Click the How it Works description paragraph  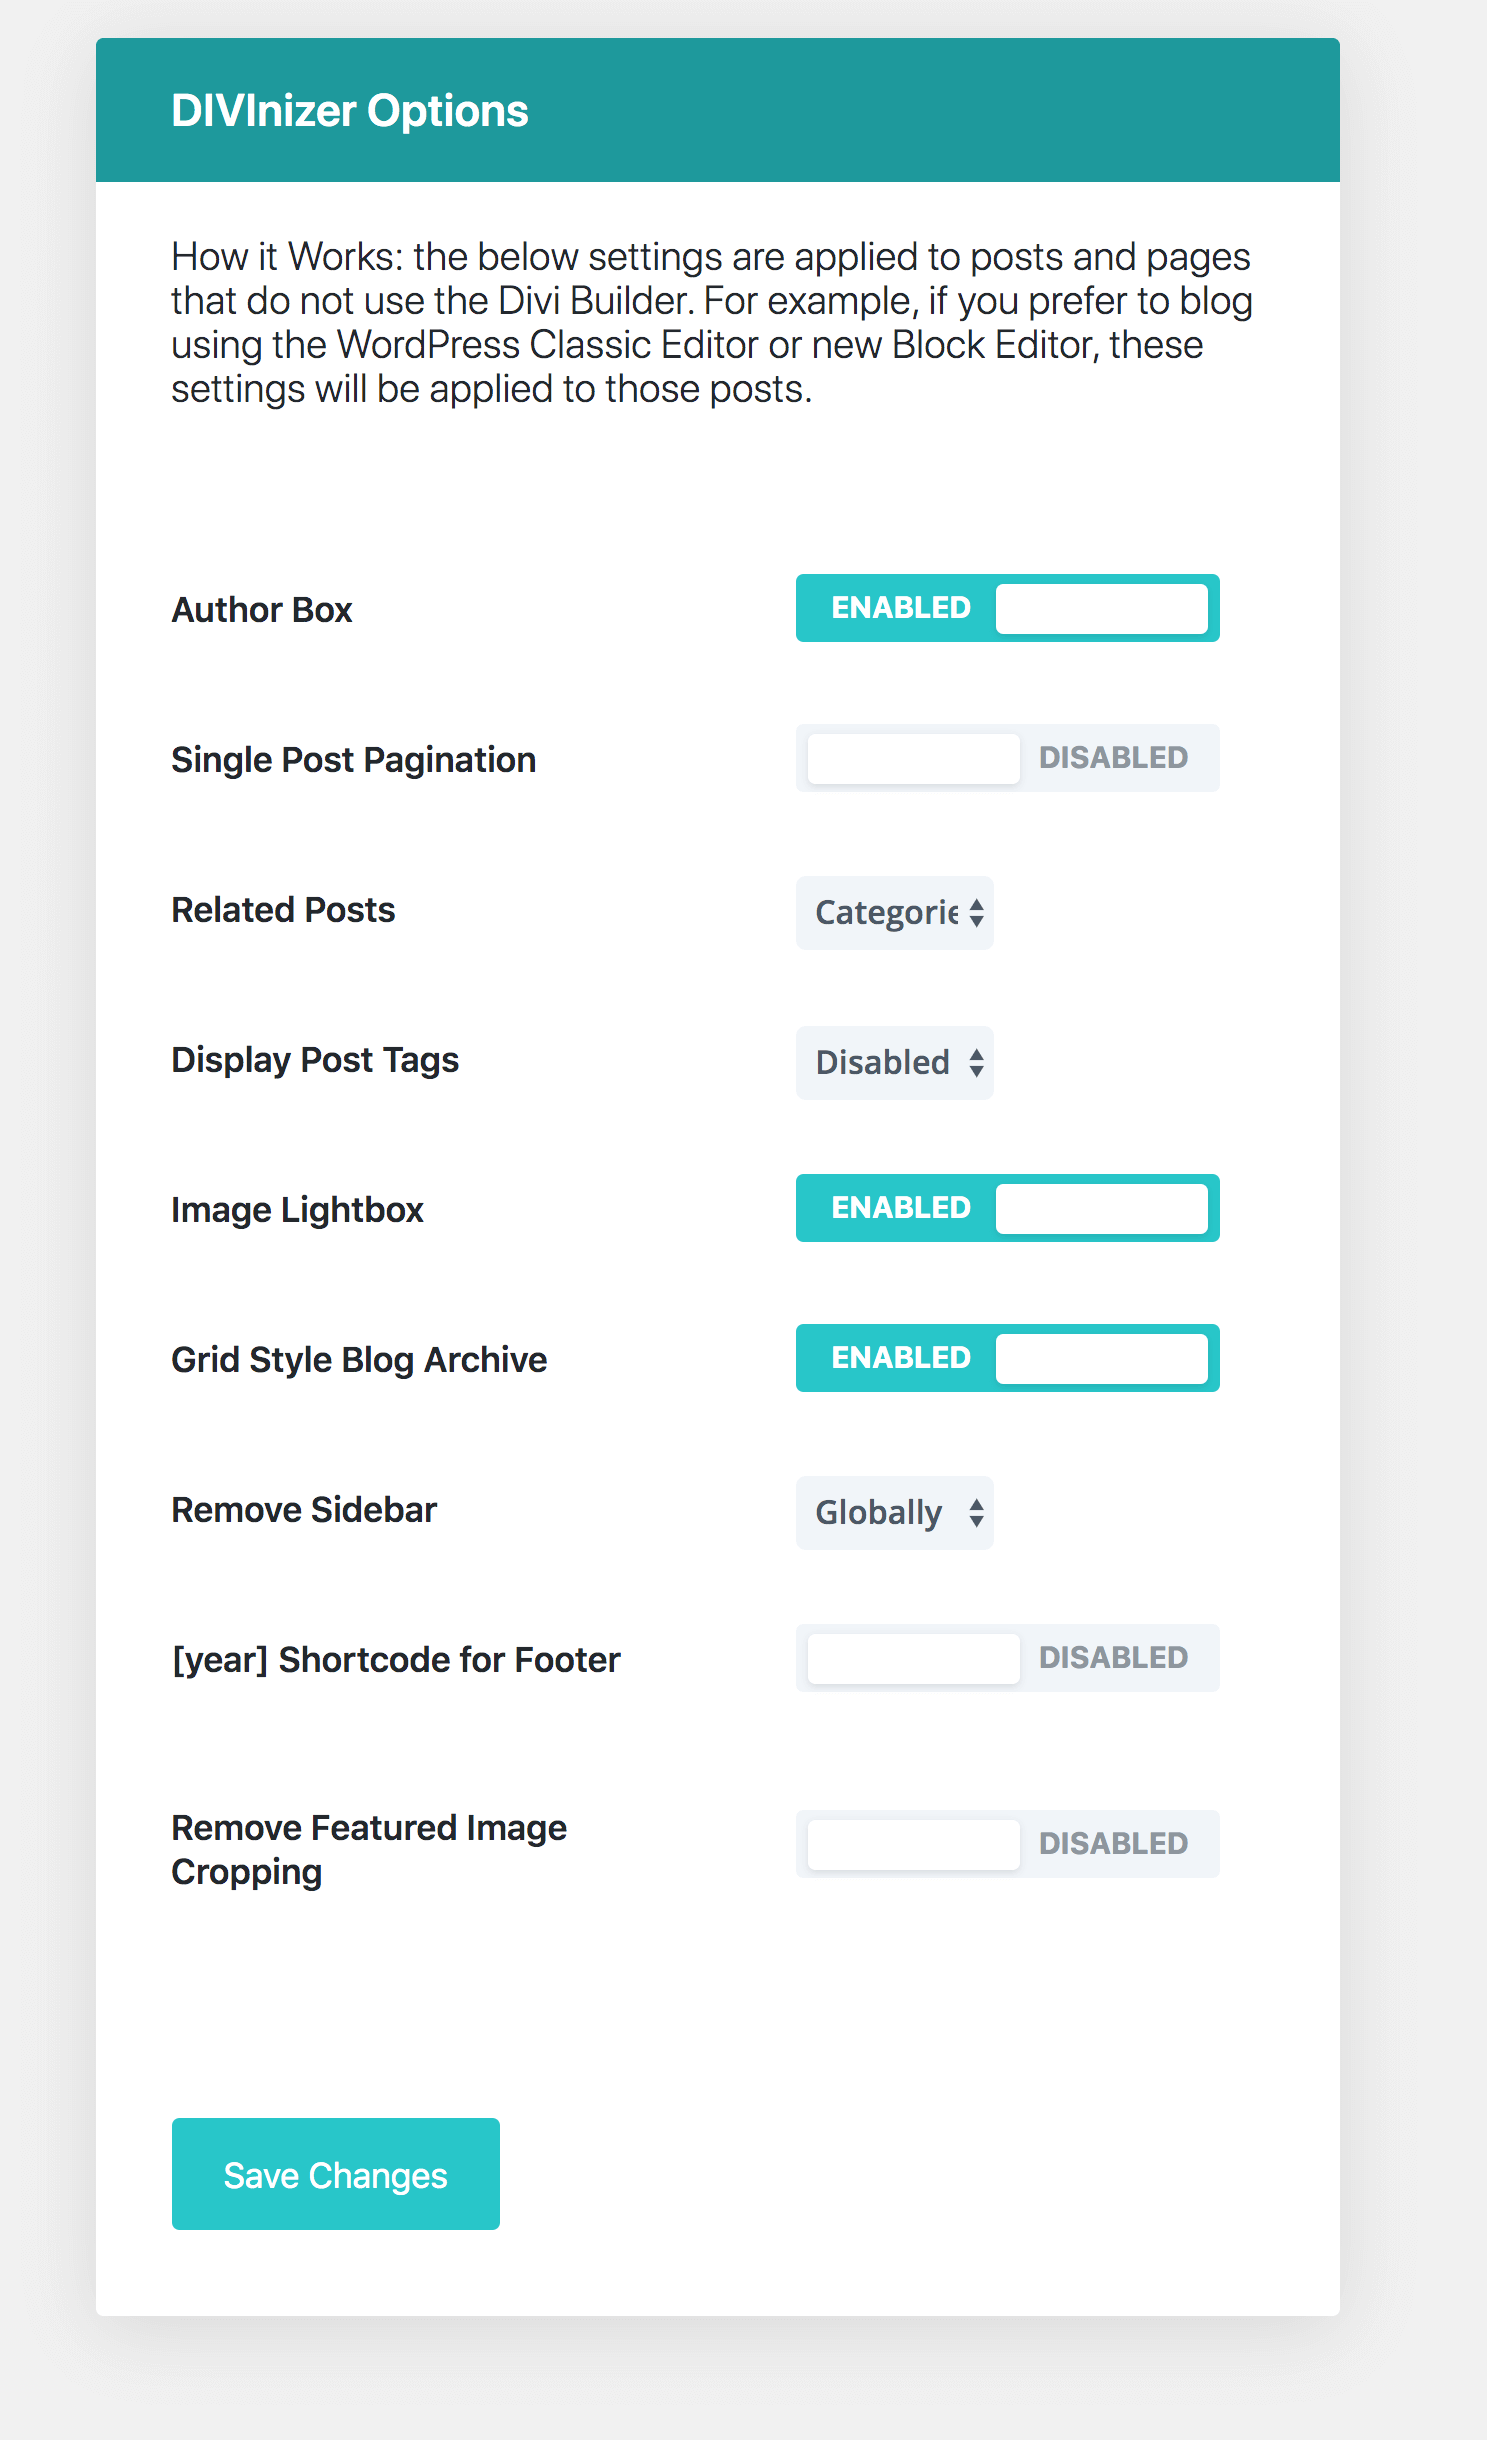coord(711,323)
